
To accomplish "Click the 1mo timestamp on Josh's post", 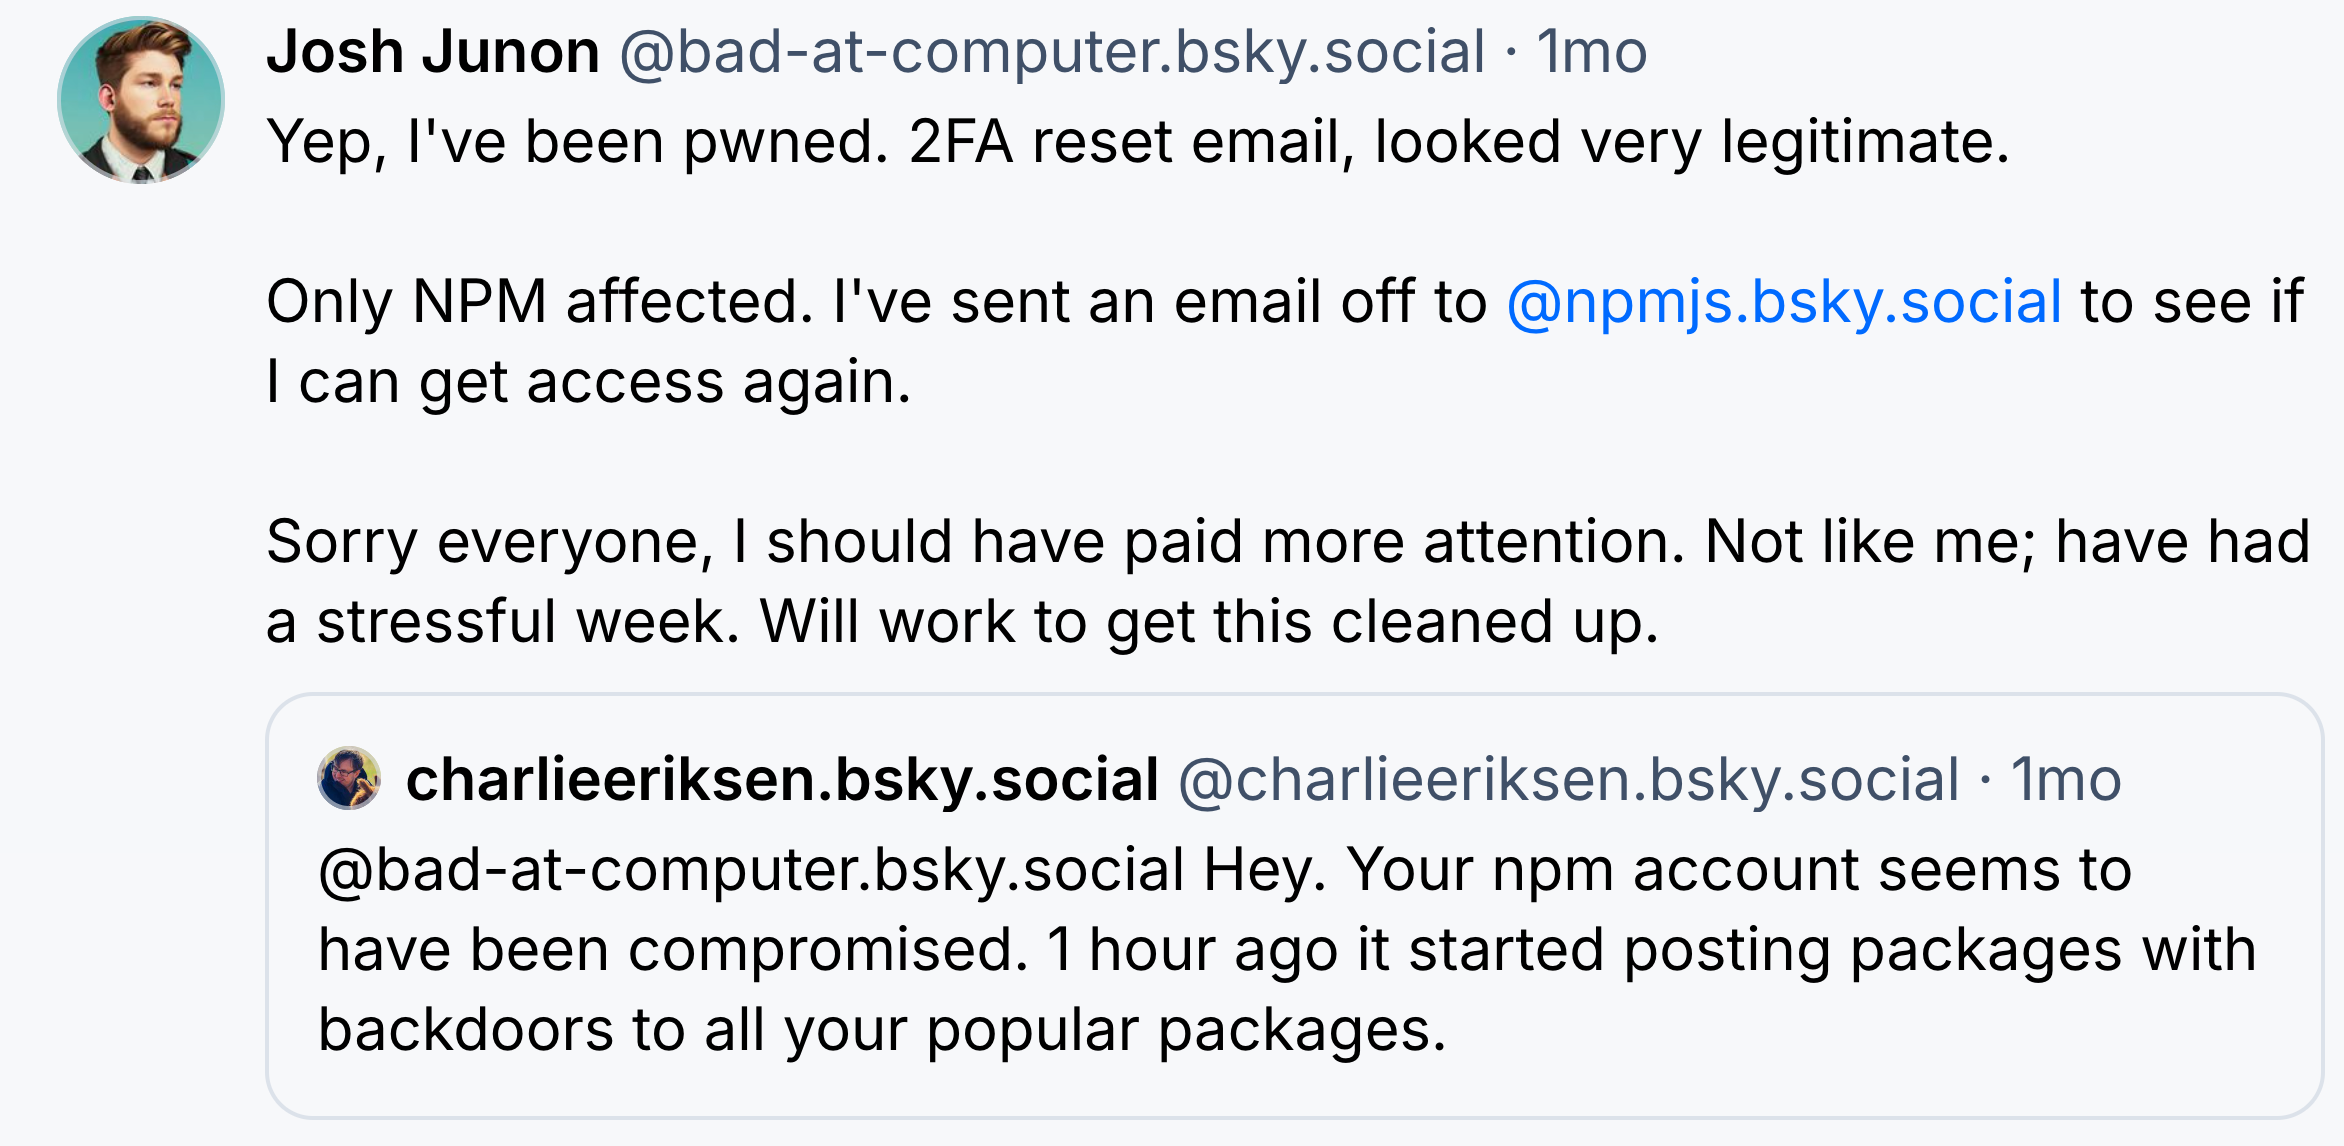I will (1591, 52).
